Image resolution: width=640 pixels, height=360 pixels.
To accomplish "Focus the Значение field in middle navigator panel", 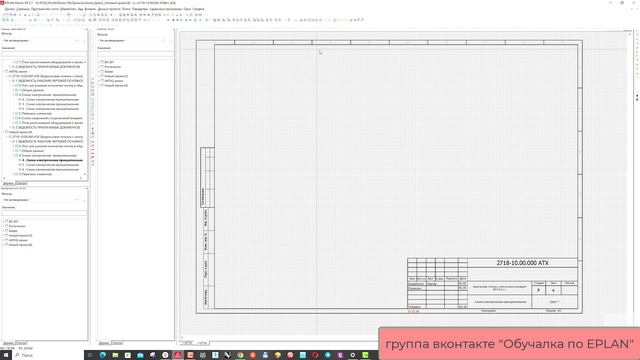I will click(x=136, y=54).
